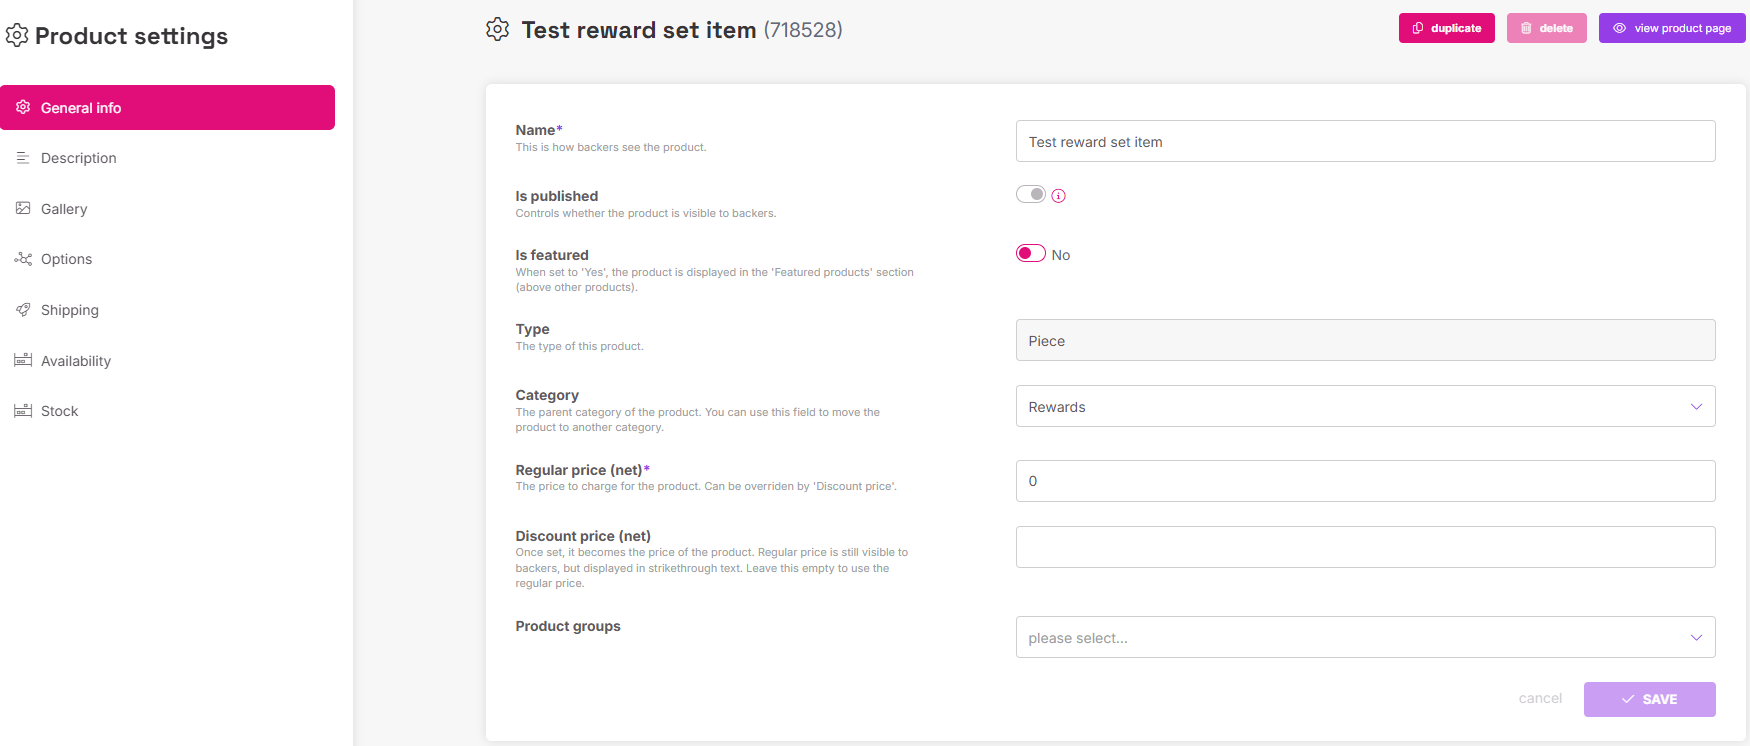Click the Product settings gear icon
The width and height of the screenshot is (1750, 746).
click(17, 36)
